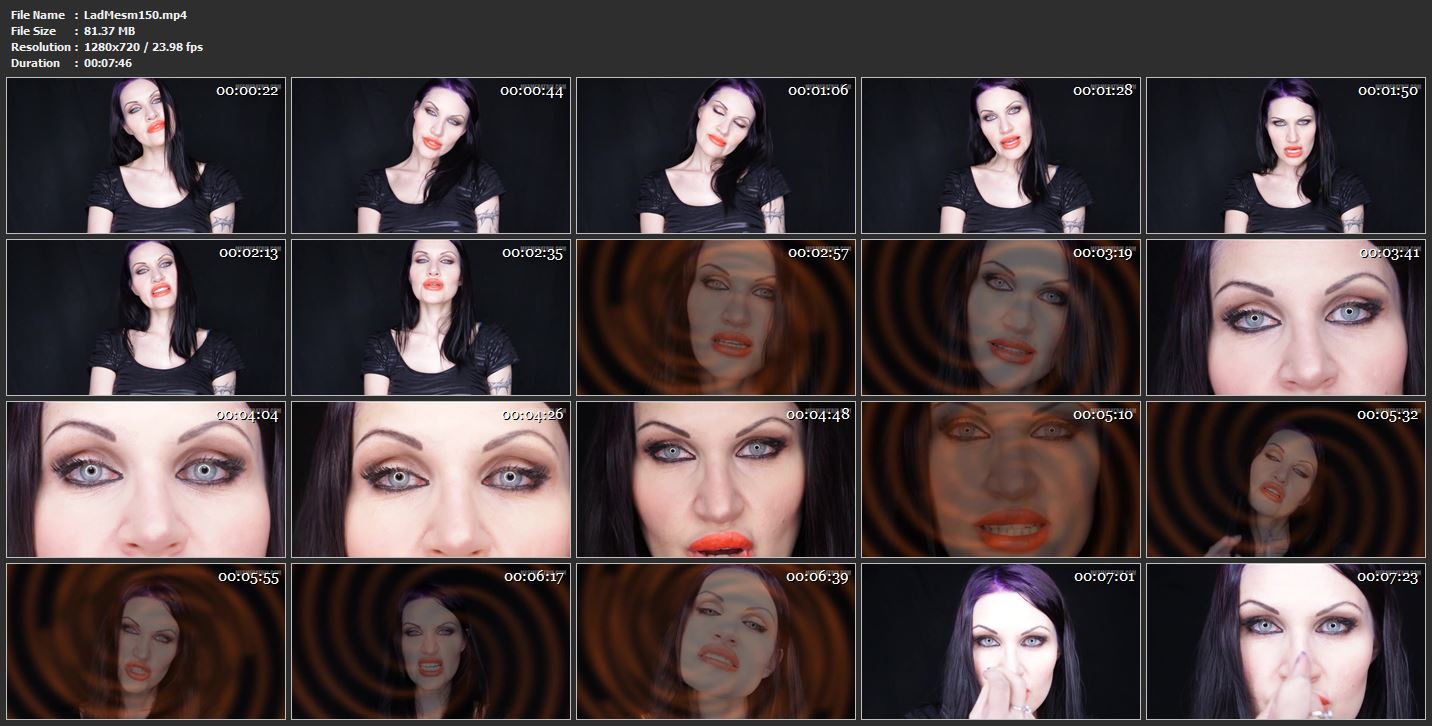The width and height of the screenshot is (1432, 726).
Task: Select the thumbnail at 00:03:41
Action: (1286, 317)
